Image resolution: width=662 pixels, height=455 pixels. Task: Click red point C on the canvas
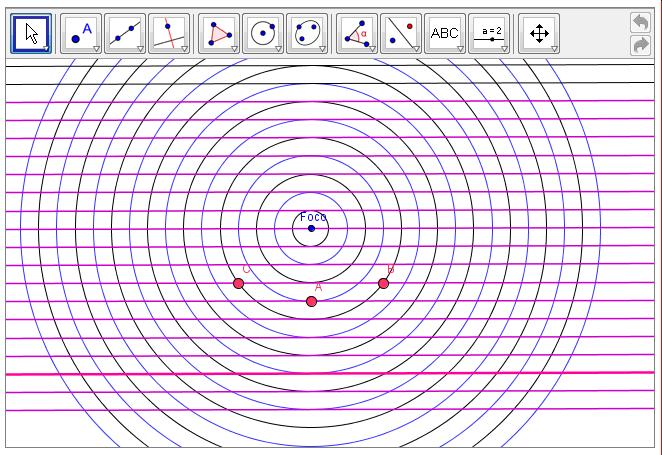(x=238, y=284)
